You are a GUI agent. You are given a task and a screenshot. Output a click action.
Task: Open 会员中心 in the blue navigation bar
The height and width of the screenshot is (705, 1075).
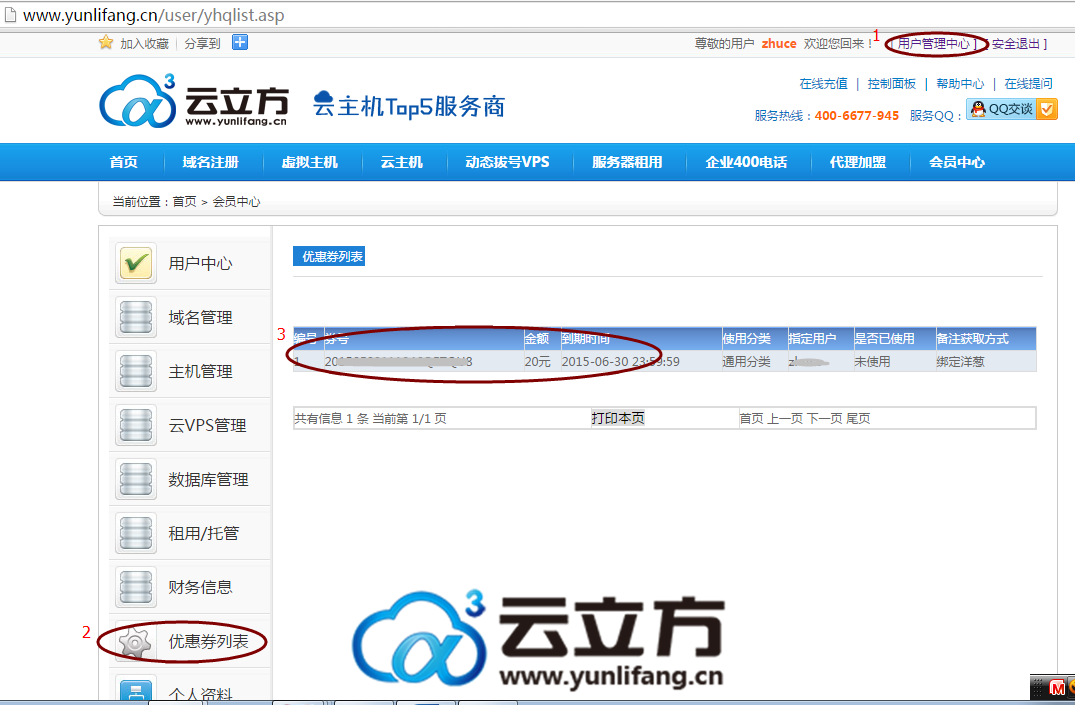(x=957, y=163)
